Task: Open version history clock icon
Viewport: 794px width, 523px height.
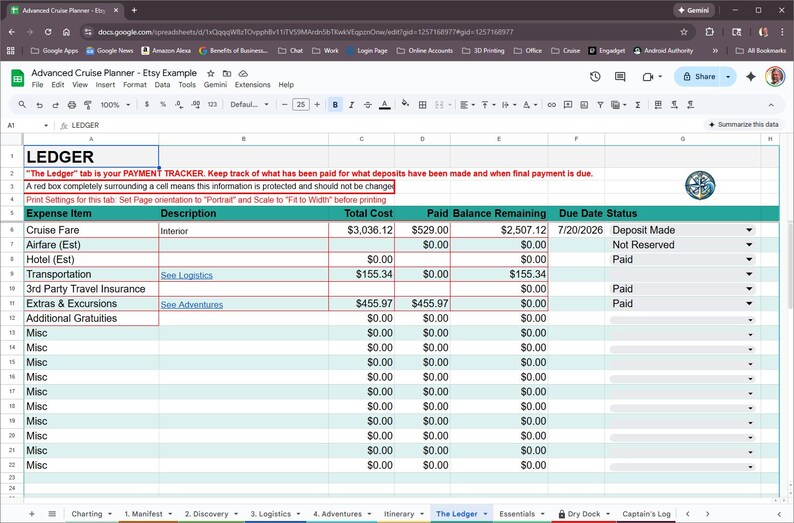Action: [x=595, y=76]
